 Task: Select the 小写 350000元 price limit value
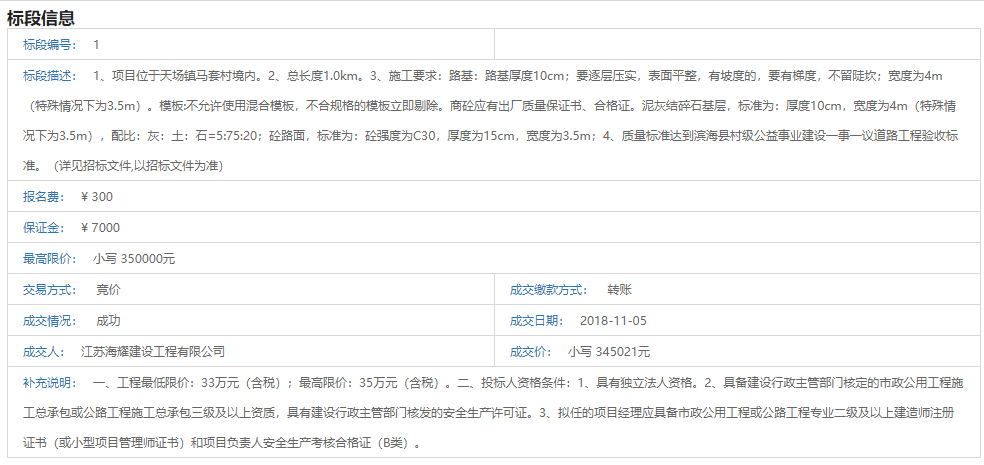134,258
